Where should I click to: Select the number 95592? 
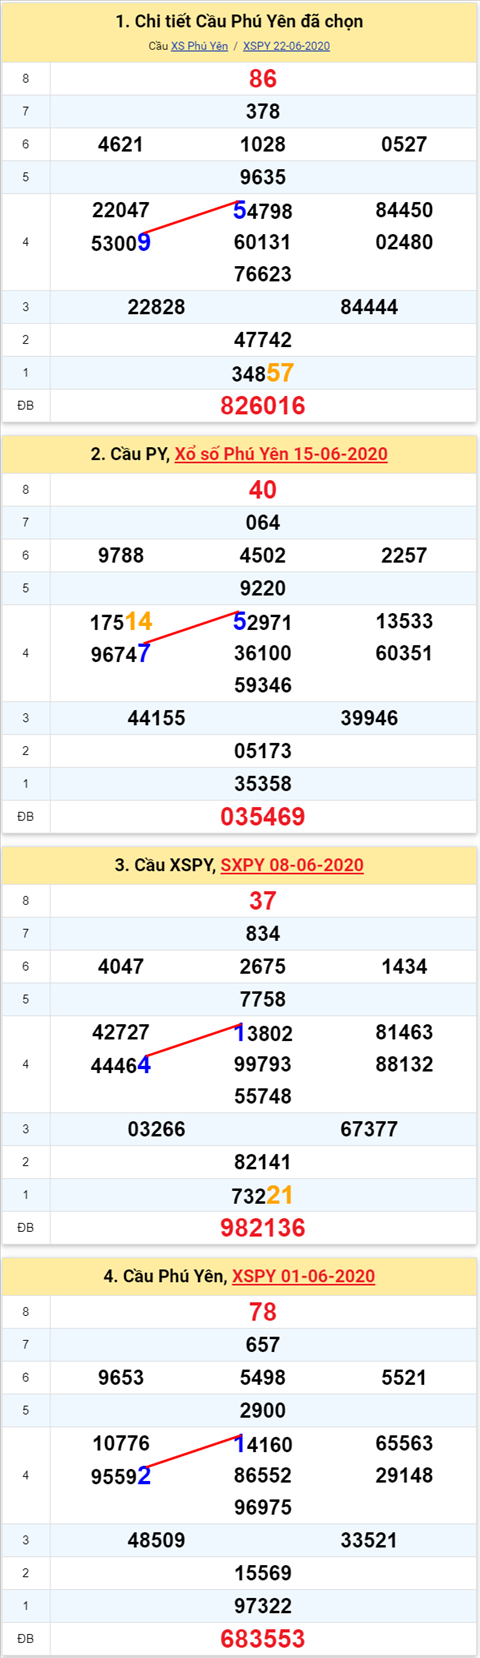[x=121, y=1476]
